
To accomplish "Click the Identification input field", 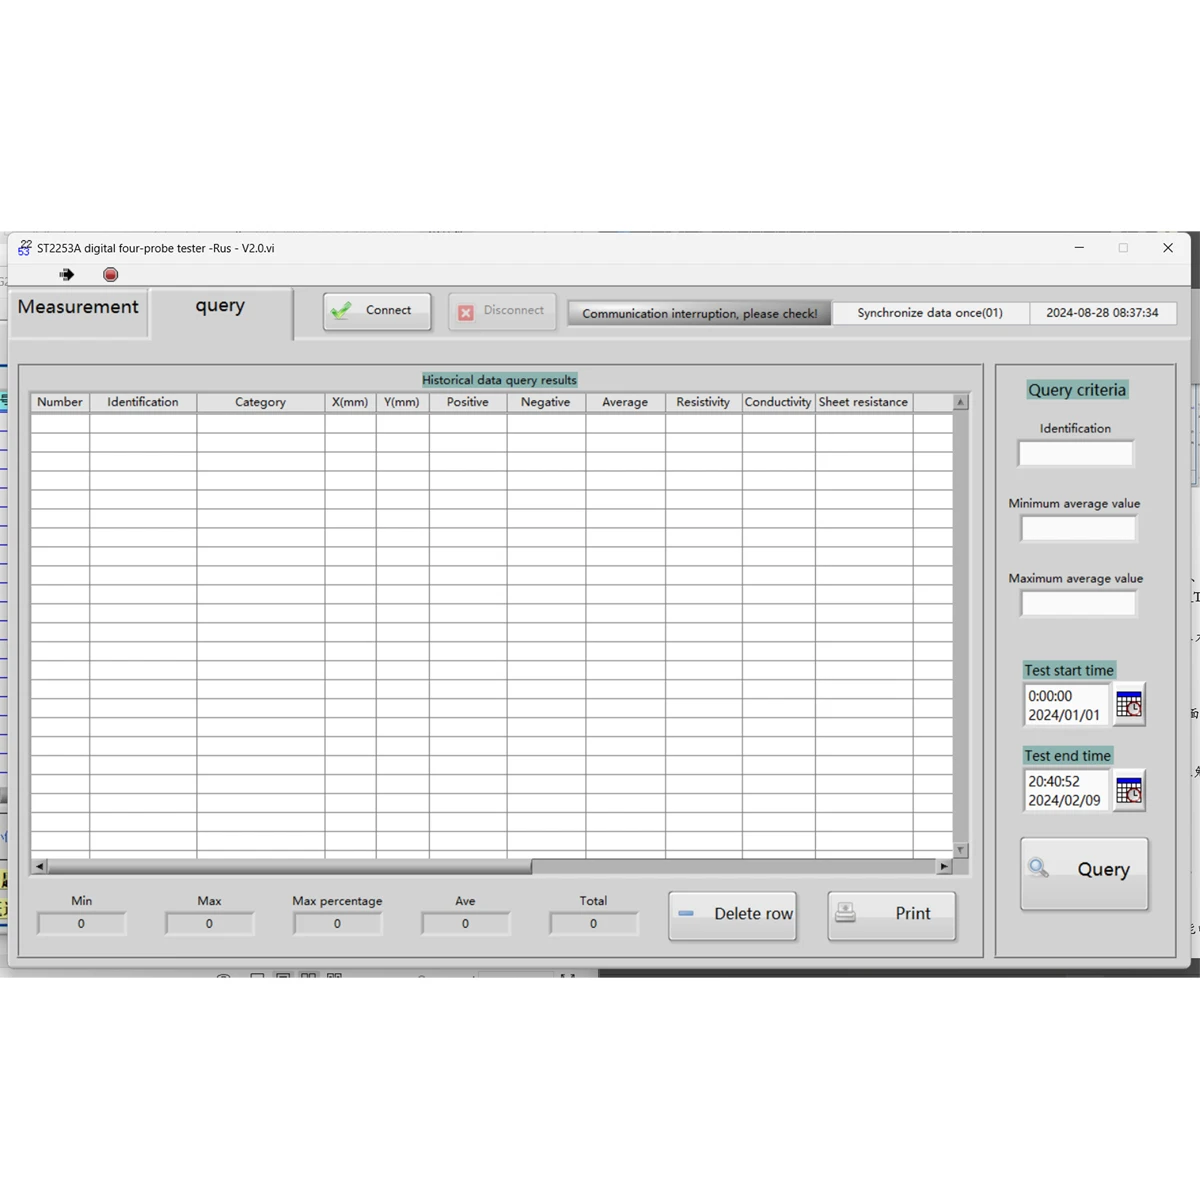I will [x=1076, y=454].
